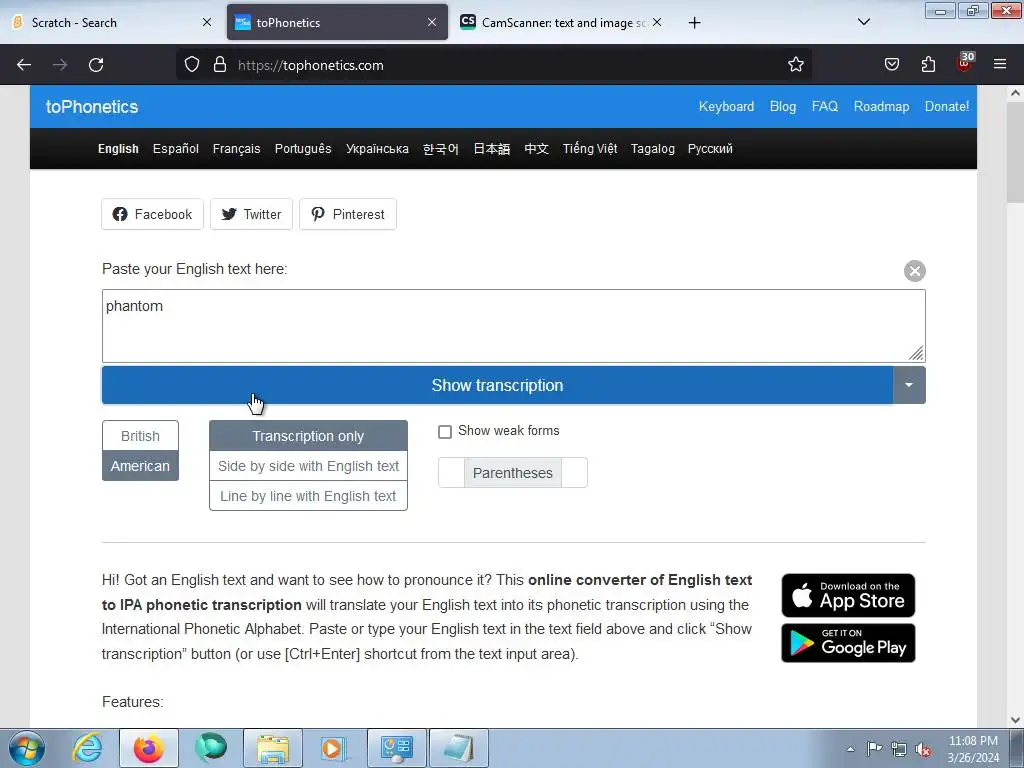Share on Twitter
1024x768 pixels.
coord(251,214)
